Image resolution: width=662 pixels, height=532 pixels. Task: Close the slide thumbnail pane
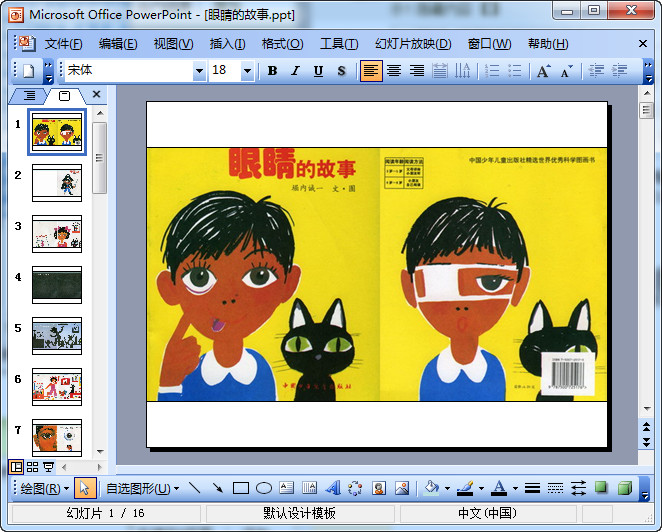pyautogui.click(x=97, y=94)
